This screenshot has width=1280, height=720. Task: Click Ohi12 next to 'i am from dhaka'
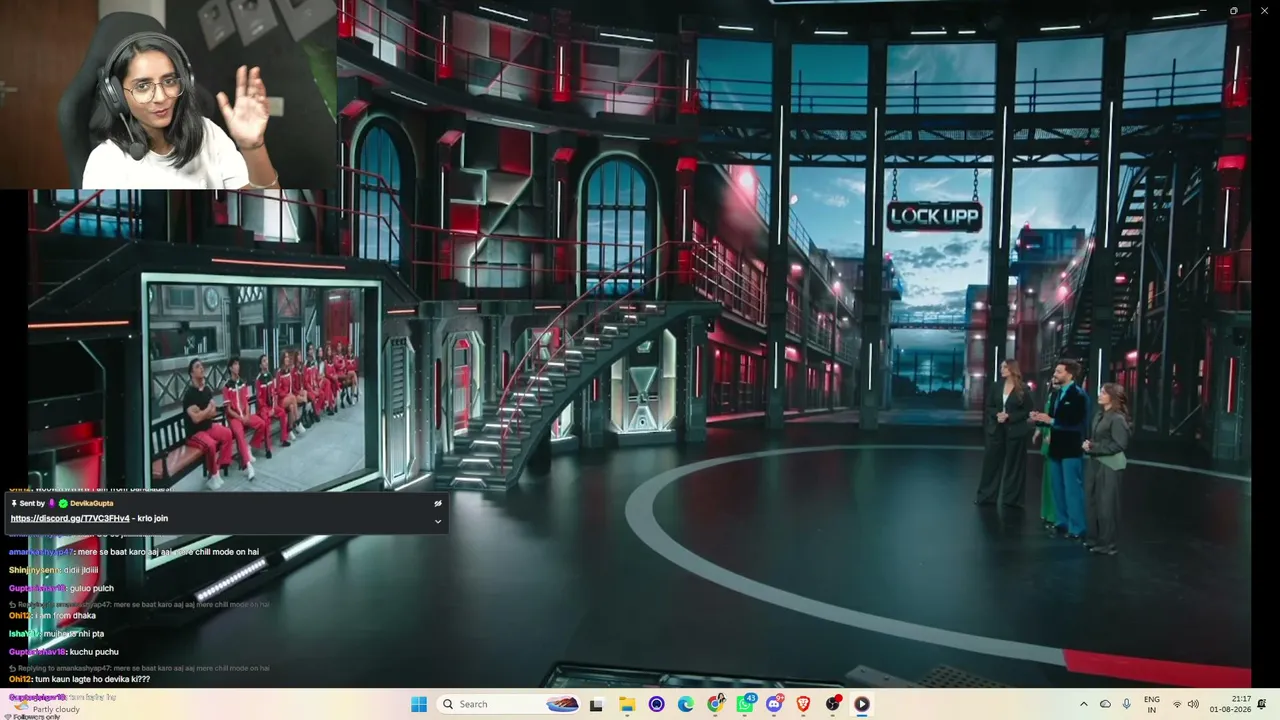pos(21,616)
